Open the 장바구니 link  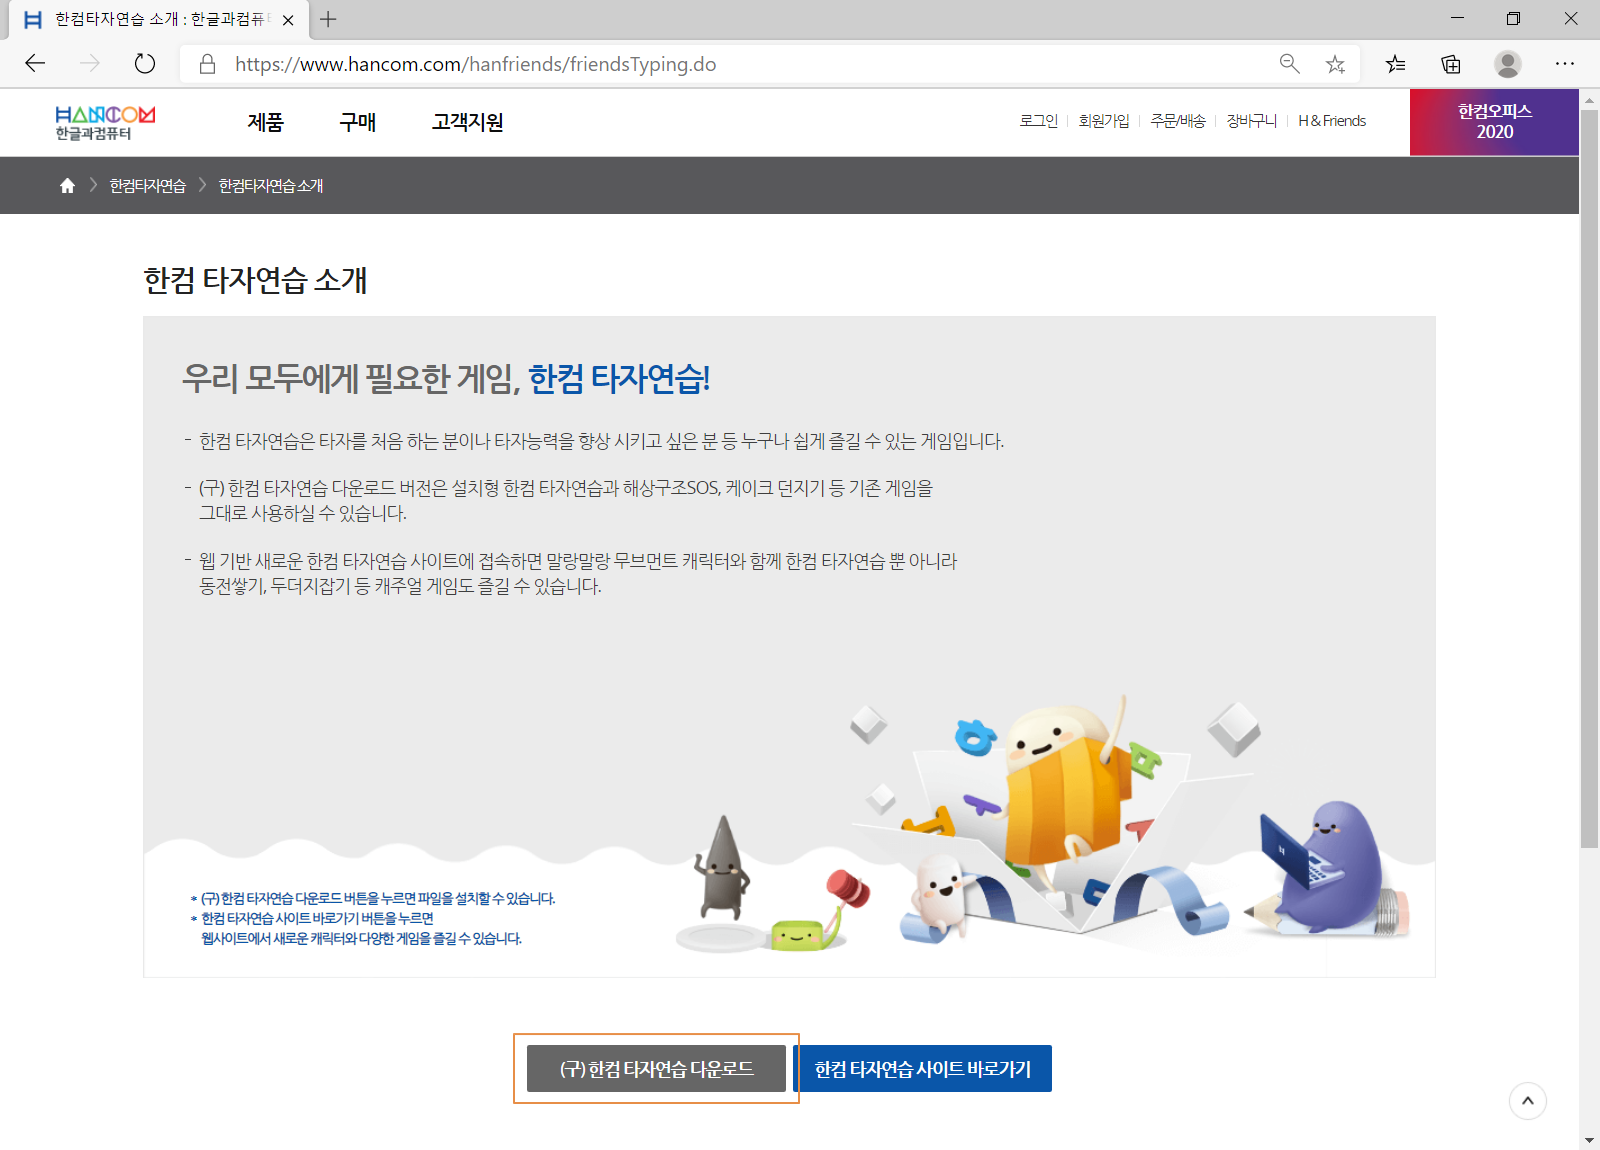[x=1252, y=121]
